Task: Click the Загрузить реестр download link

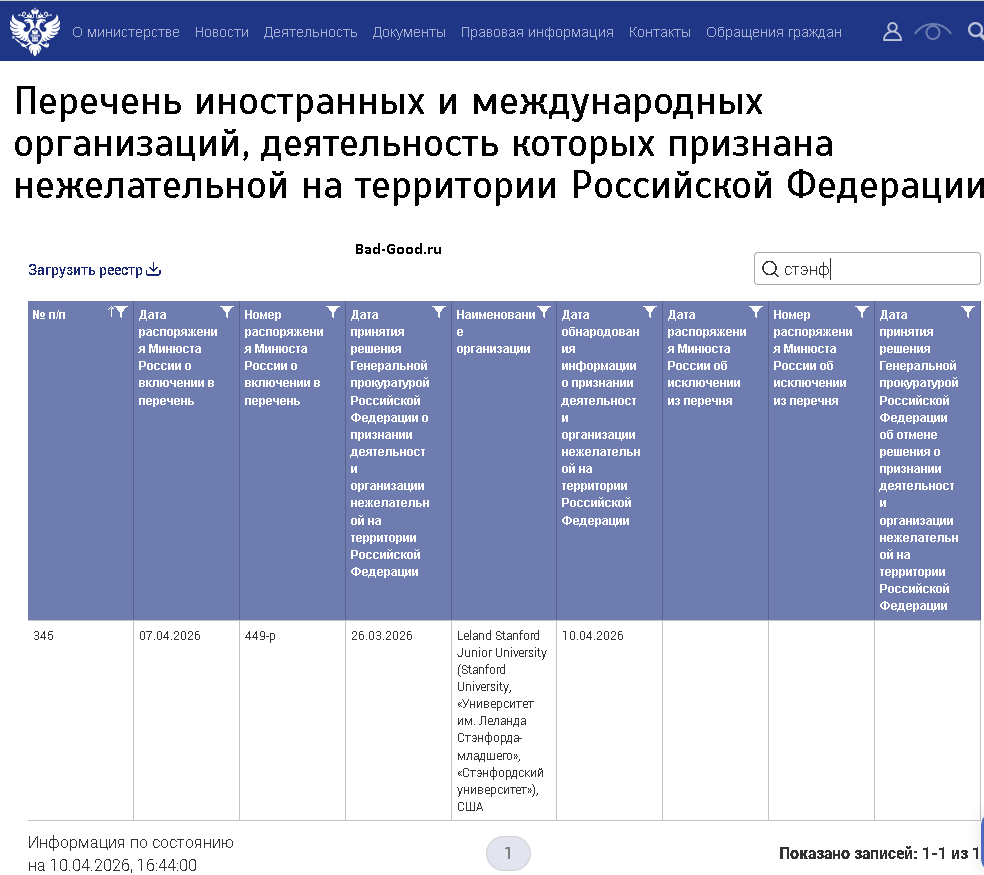Action: pos(94,270)
